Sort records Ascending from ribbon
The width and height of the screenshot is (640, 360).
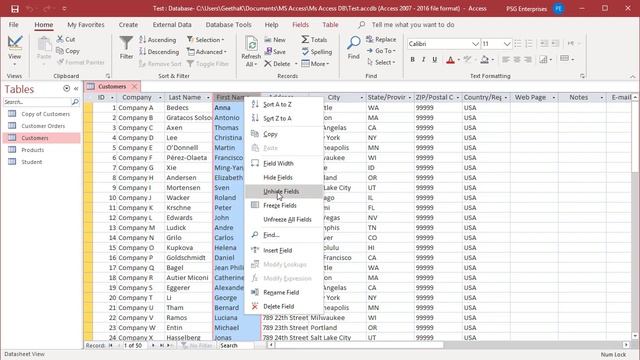pyautogui.click(x=158, y=40)
